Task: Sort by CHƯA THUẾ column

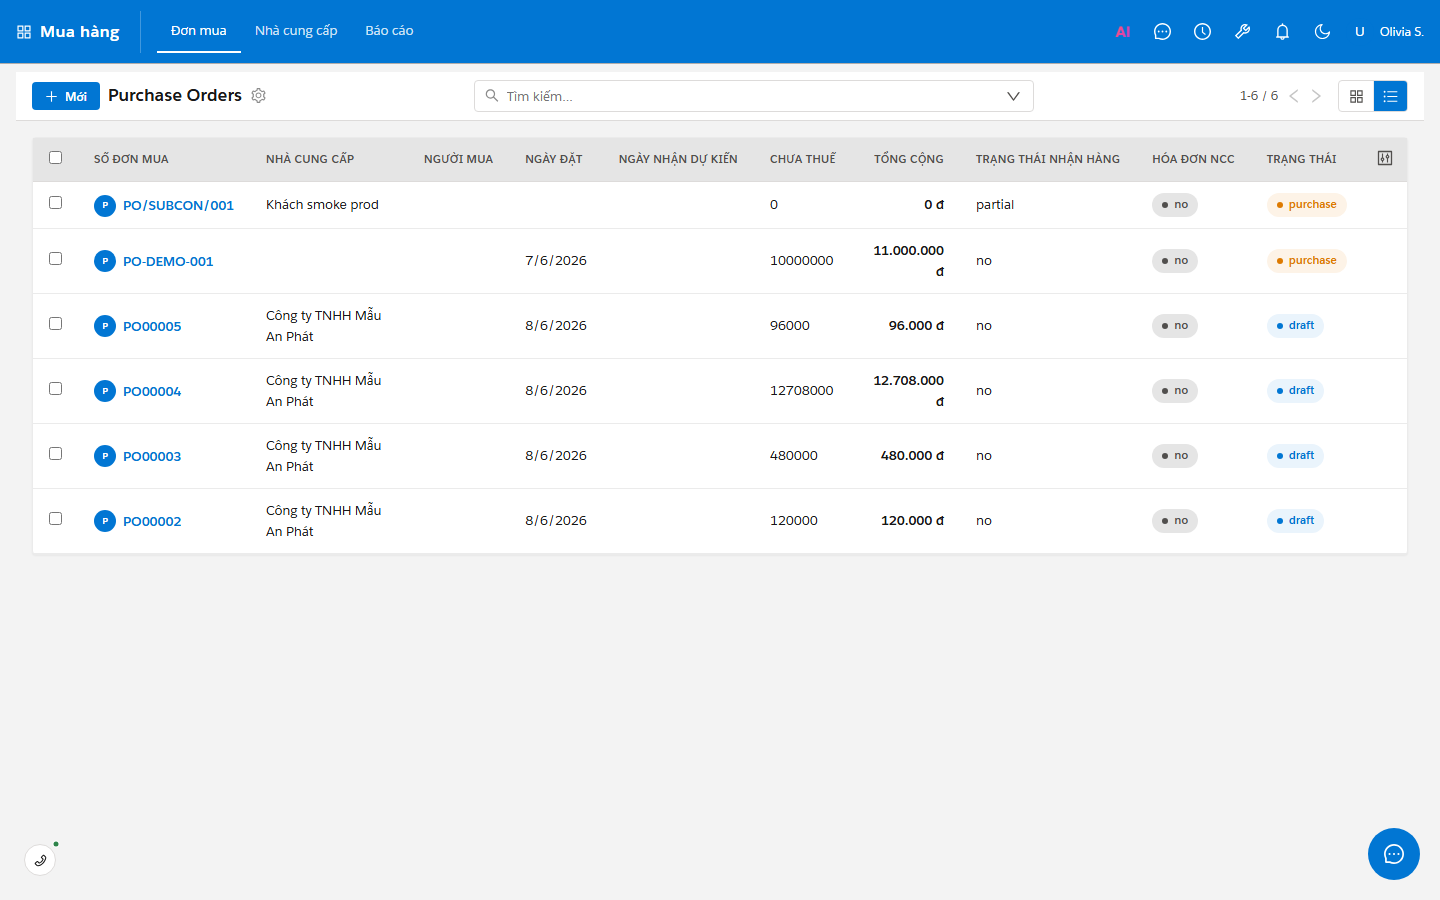Action: tap(803, 159)
